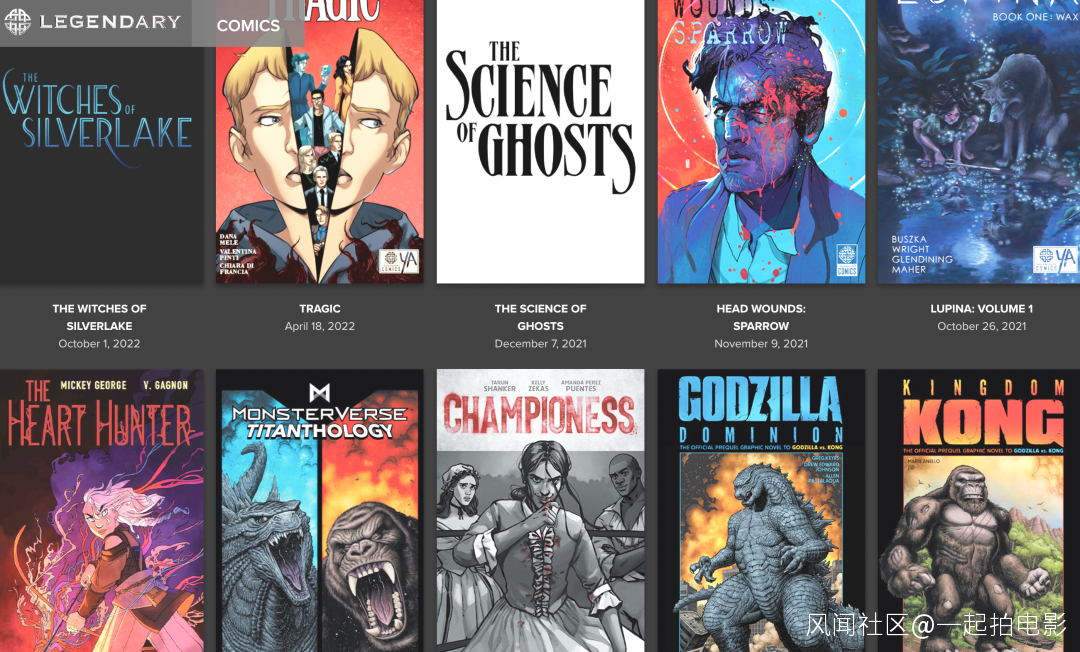Open HEAD WOUNDS: SPARROW title link

coord(761,317)
